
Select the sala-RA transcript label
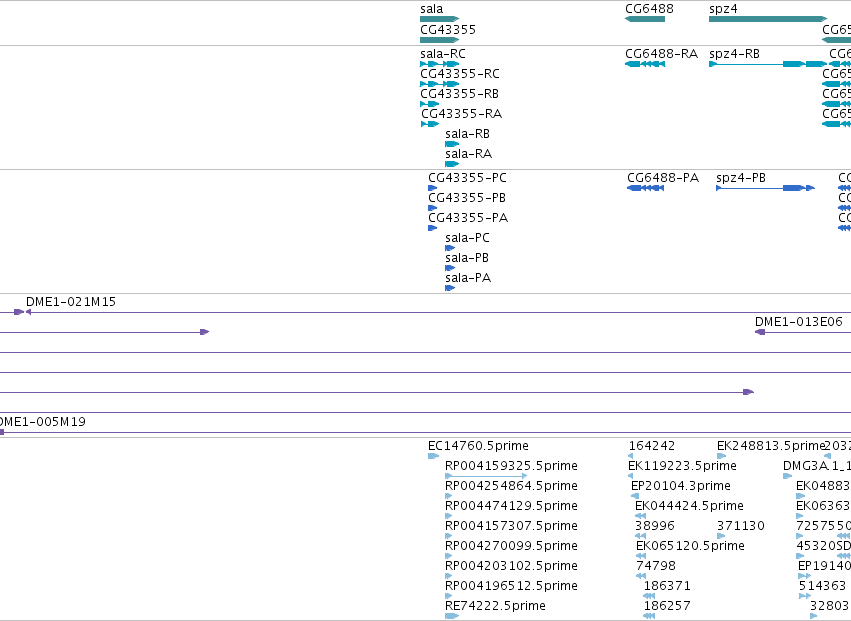coord(468,154)
